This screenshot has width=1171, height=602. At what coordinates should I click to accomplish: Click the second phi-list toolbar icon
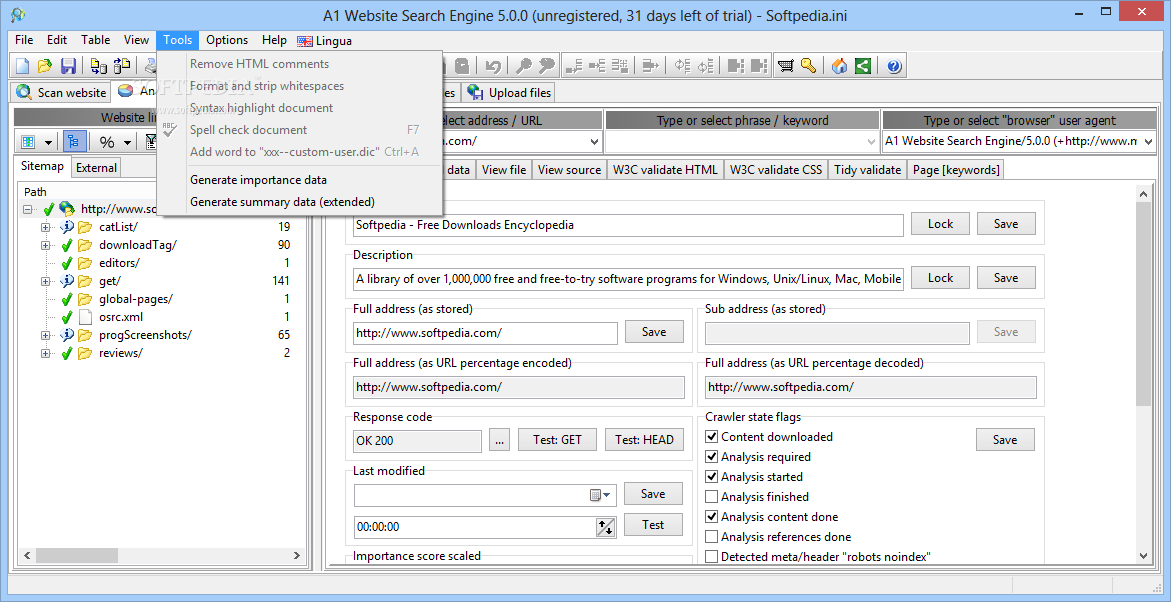pos(705,66)
